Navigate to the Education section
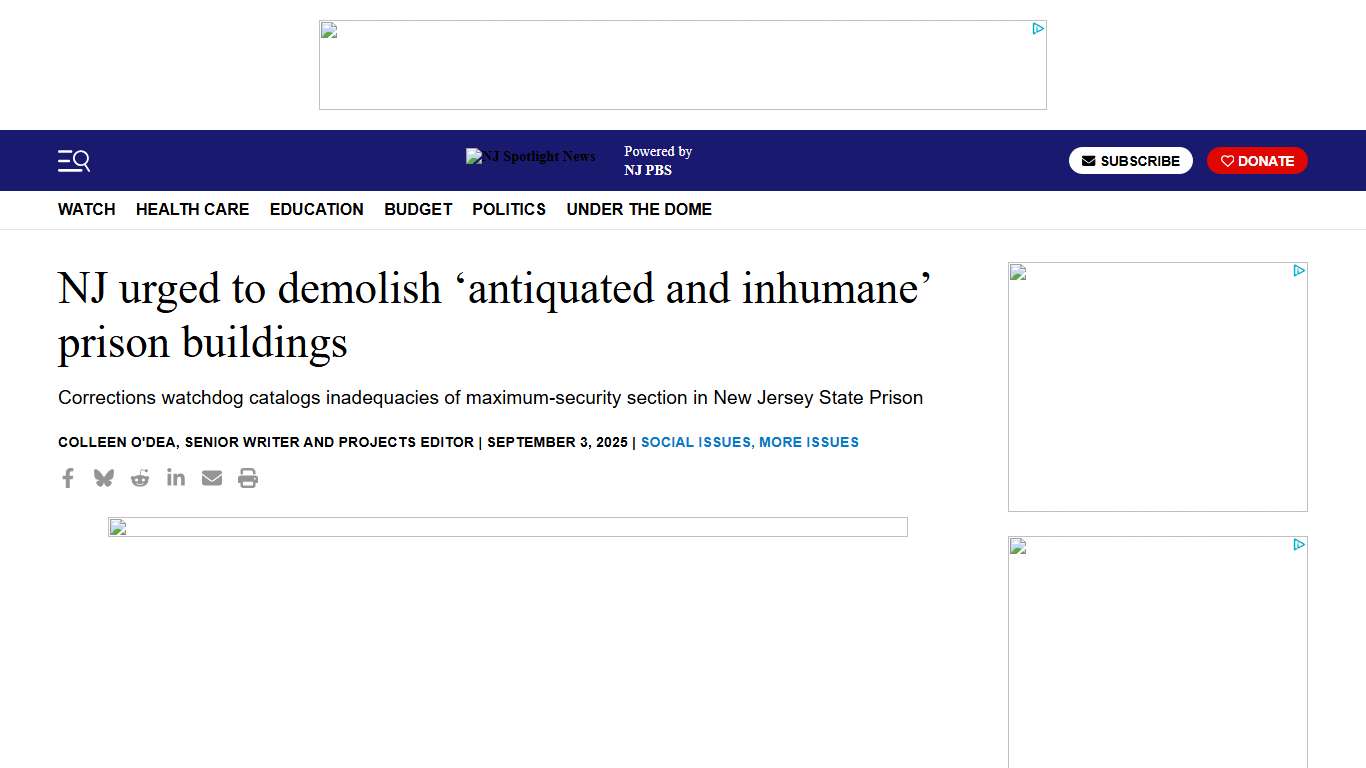The image size is (1366, 768). (317, 209)
